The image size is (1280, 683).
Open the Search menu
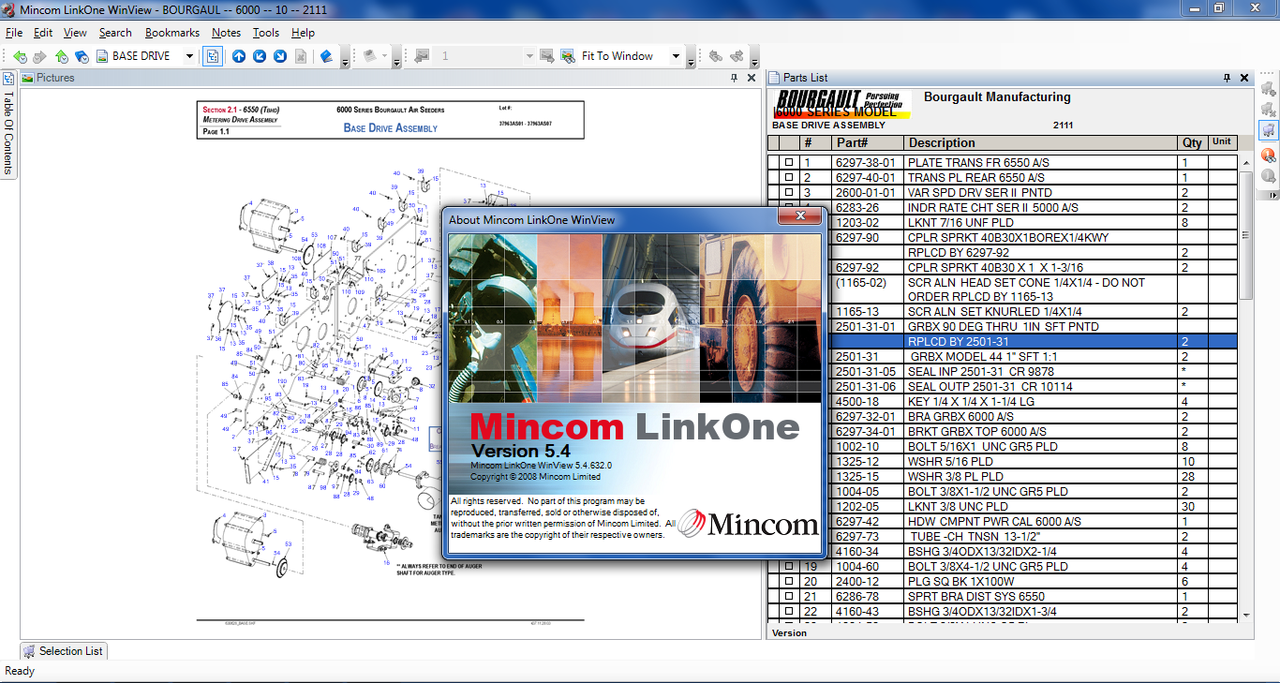(115, 33)
